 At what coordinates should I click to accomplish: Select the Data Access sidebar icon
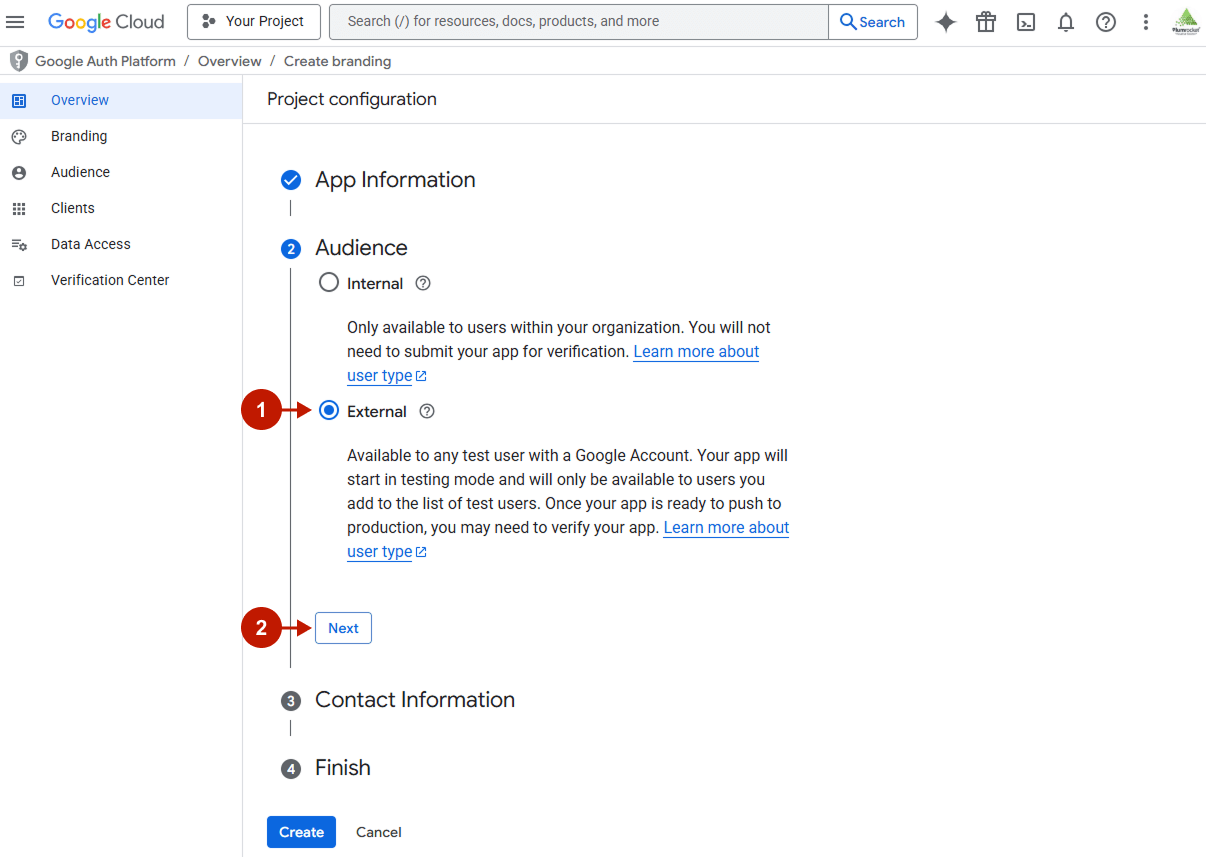pyautogui.click(x=19, y=244)
